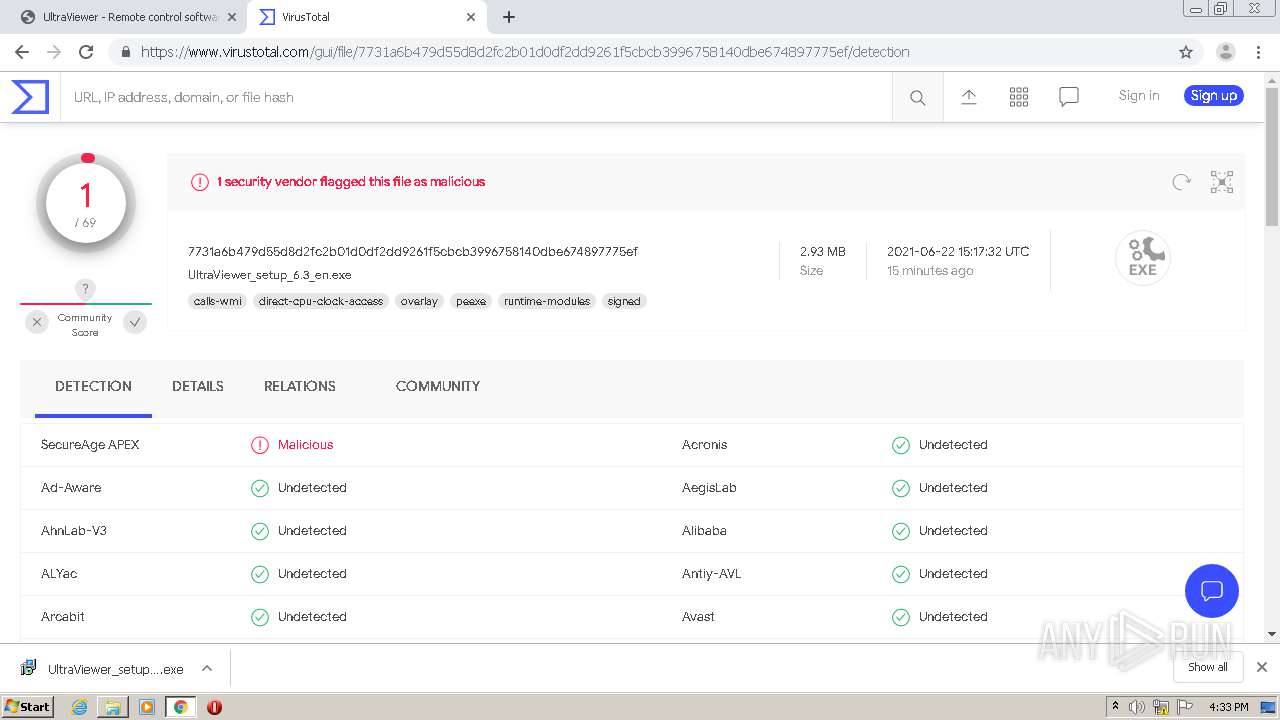Image resolution: width=1280 pixels, height=720 pixels.
Task: Open the comments speech bubble icon
Action: [x=1068, y=97]
